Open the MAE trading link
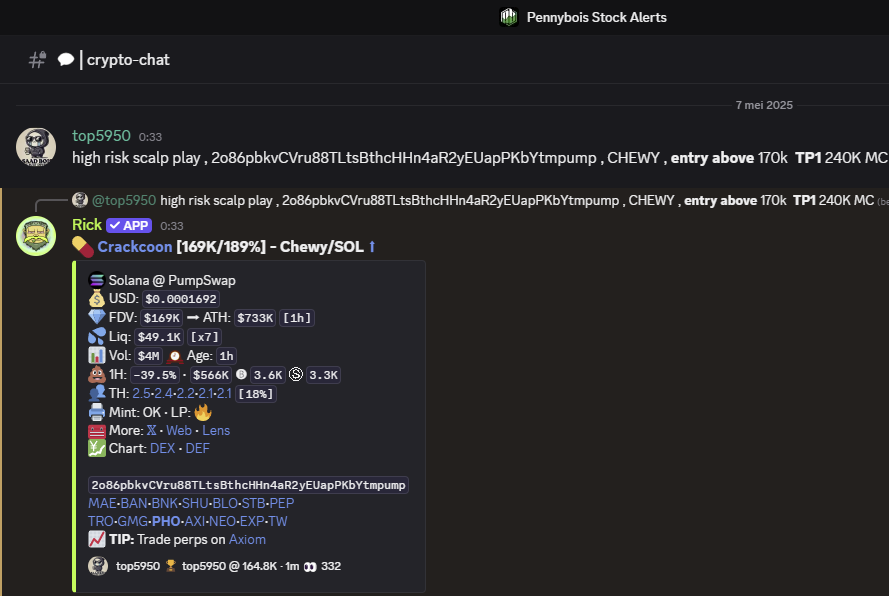This screenshot has height=596, width=889. (x=102, y=503)
